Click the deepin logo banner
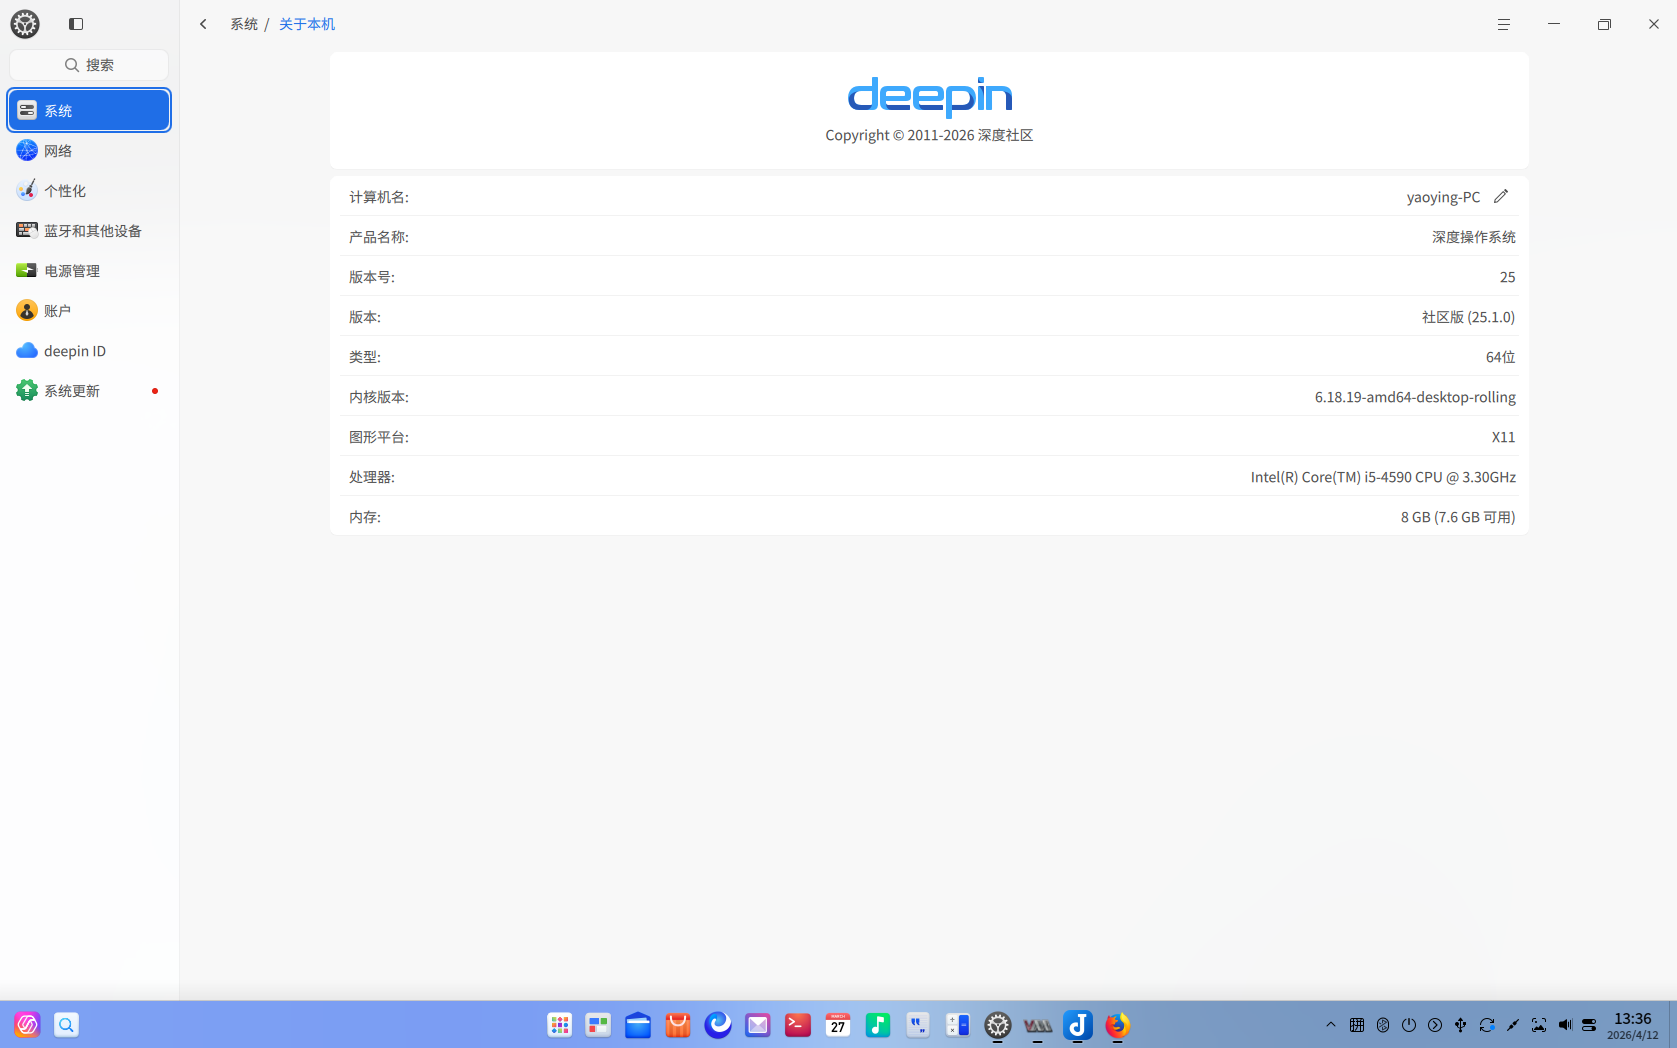Screen dimensions: 1677x1048 (929, 97)
